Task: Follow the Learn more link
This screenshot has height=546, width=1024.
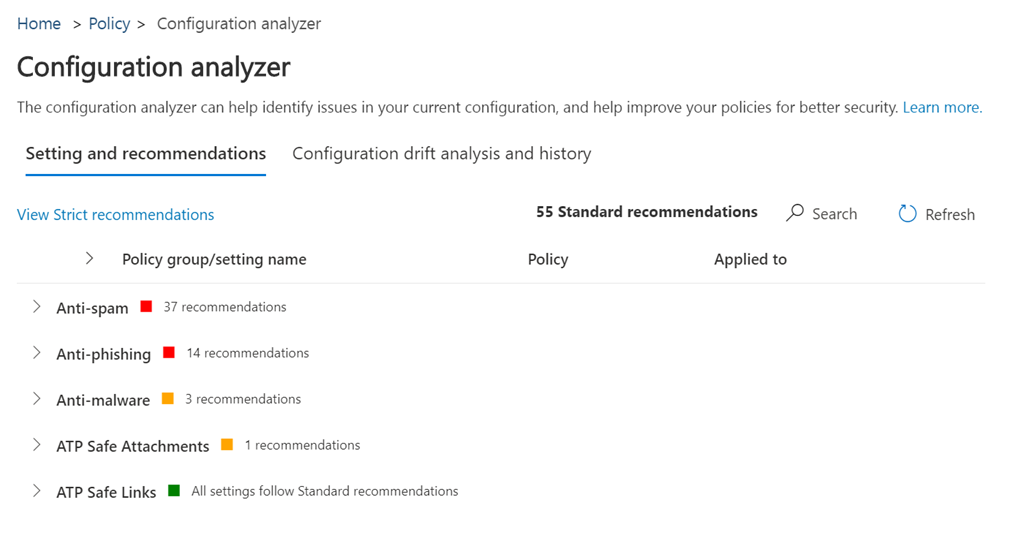Action: tap(942, 107)
